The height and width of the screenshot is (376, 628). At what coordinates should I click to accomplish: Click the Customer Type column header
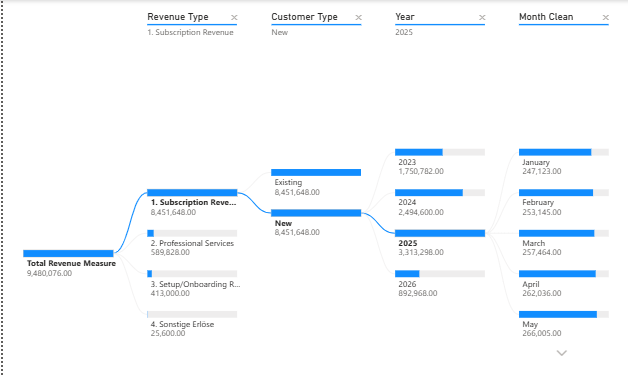(304, 17)
